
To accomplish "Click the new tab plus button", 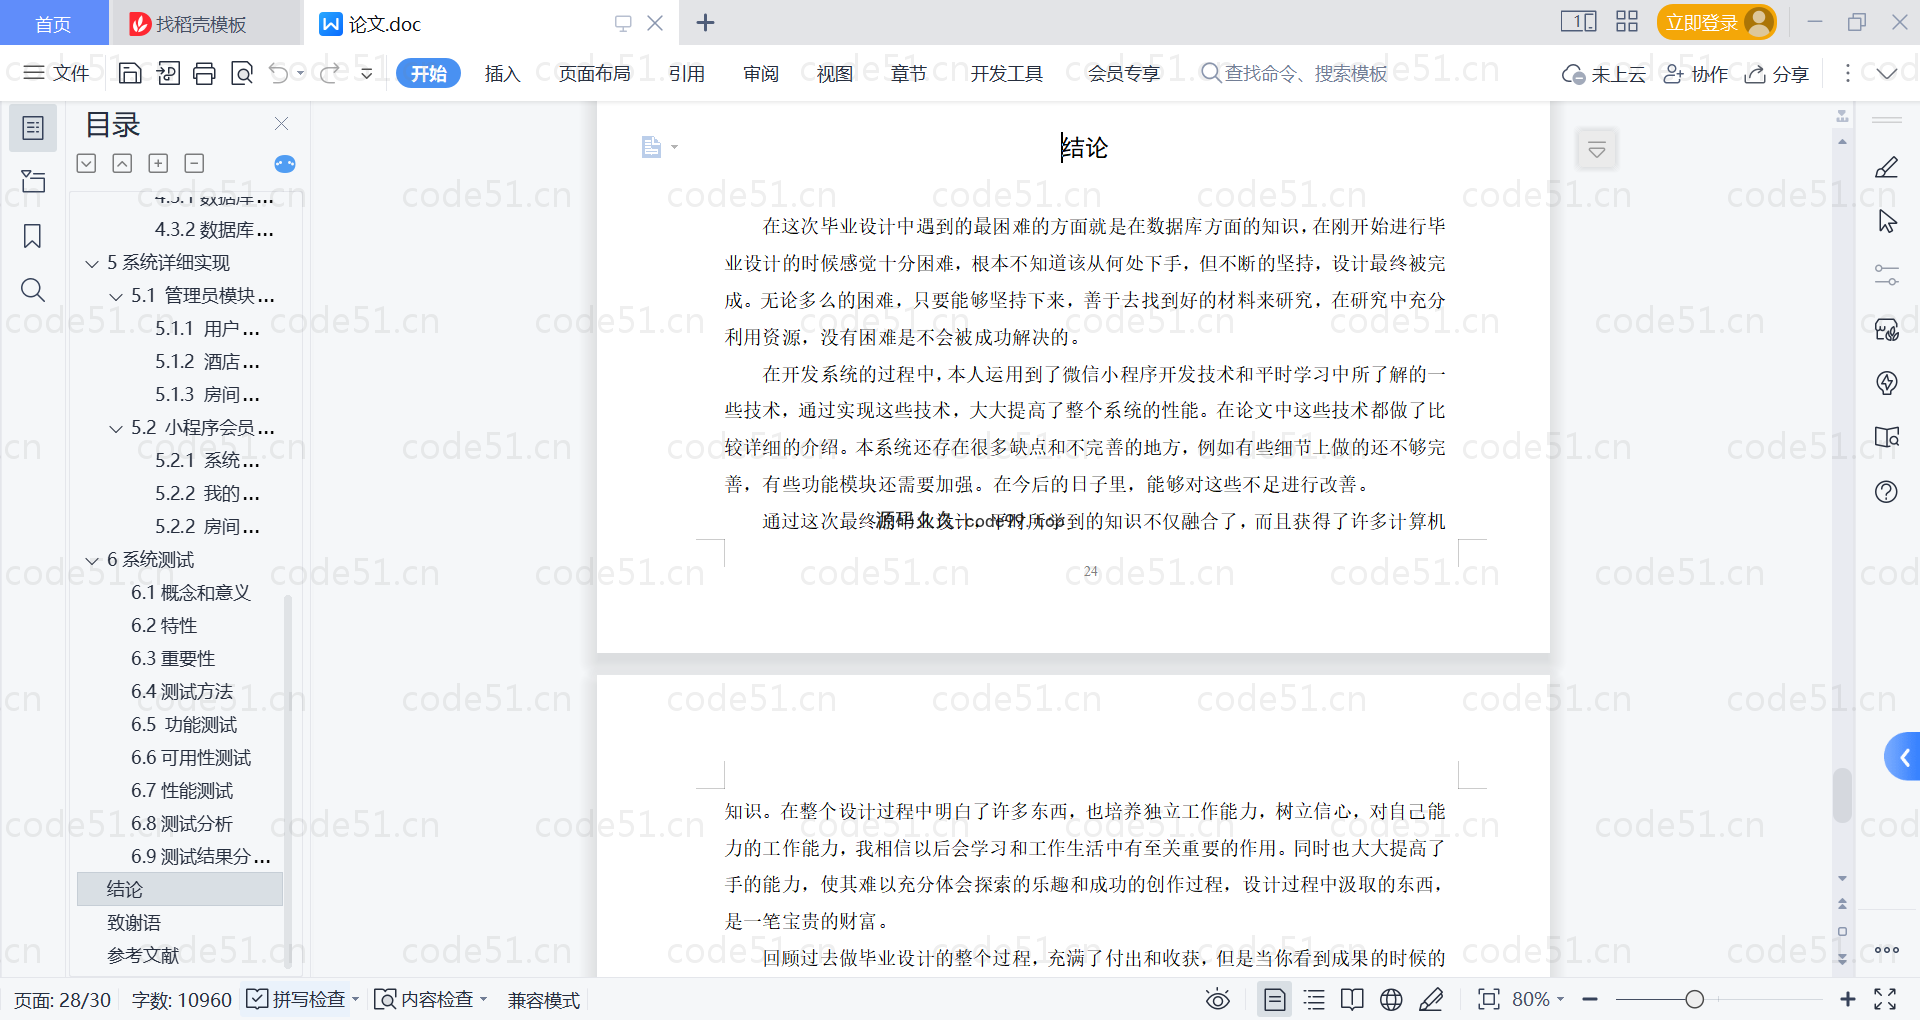I will click(x=705, y=22).
